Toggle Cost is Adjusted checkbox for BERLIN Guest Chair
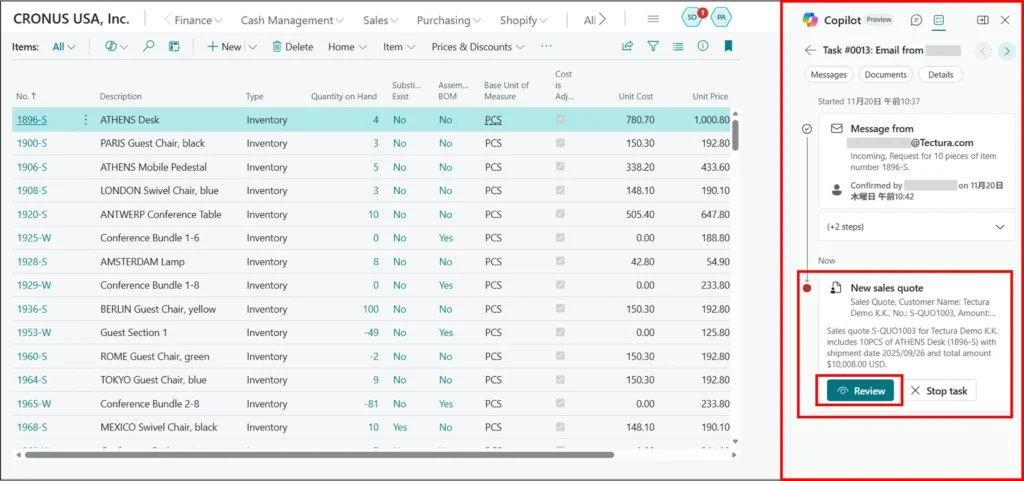This screenshot has width=1024, height=481. tap(560, 309)
